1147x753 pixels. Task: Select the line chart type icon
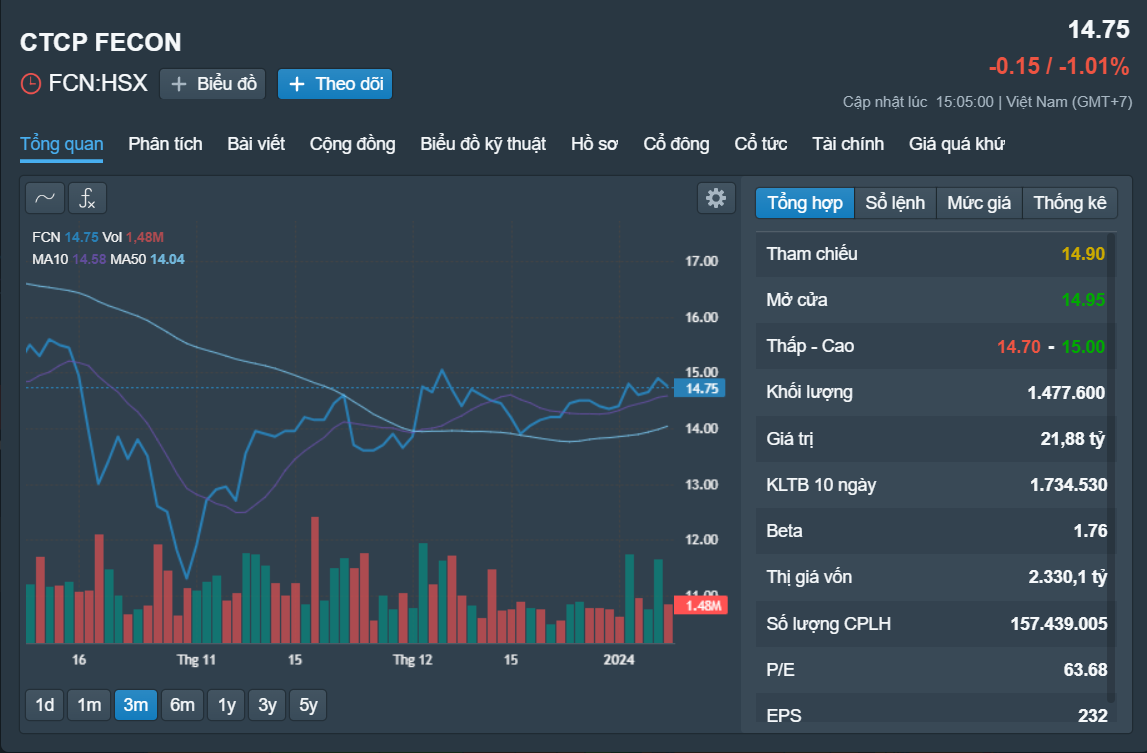(x=45, y=198)
